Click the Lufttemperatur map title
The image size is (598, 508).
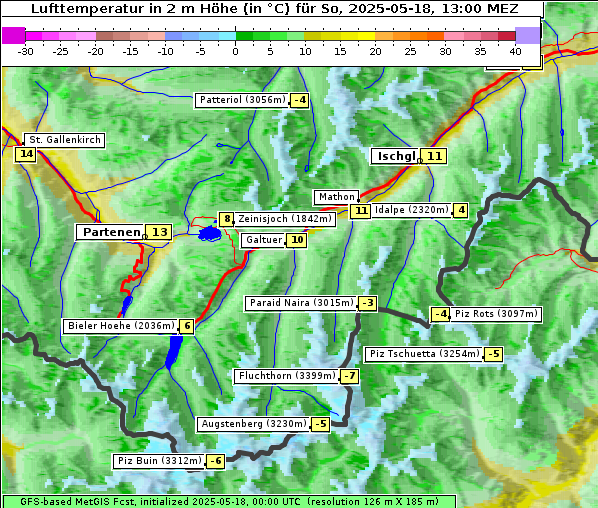tap(274, 8)
